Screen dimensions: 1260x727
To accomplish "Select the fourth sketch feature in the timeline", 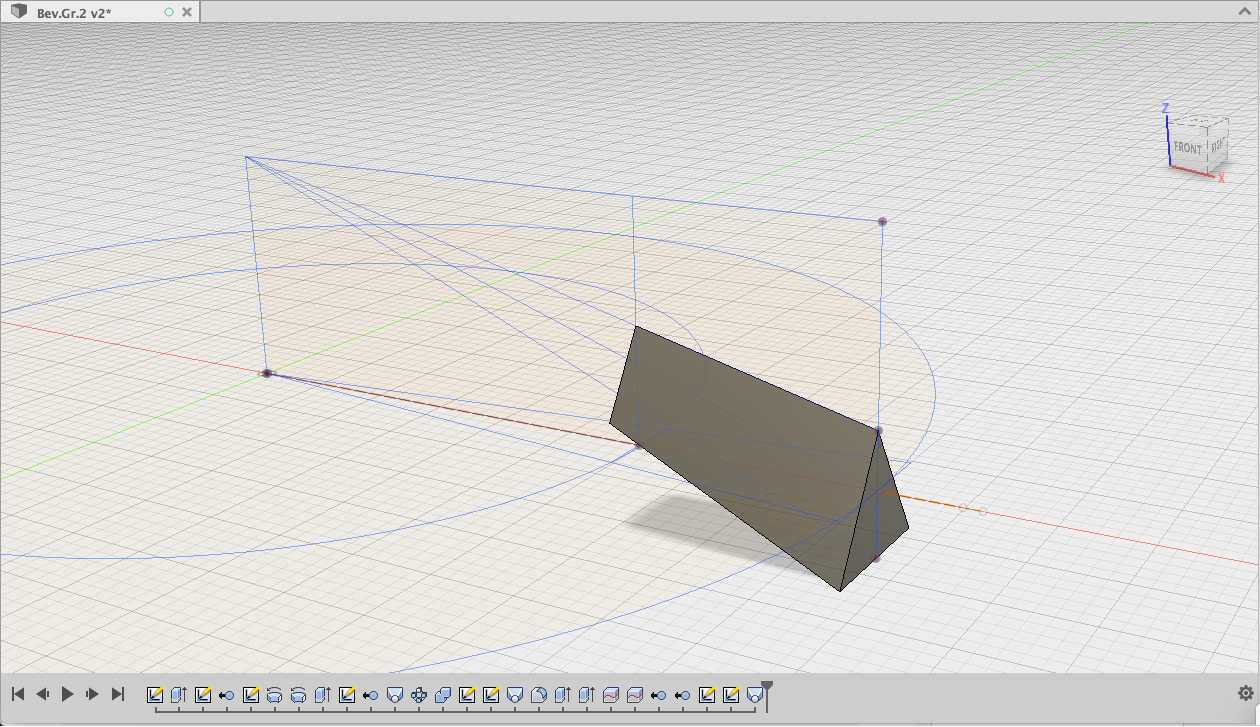I will coord(347,694).
